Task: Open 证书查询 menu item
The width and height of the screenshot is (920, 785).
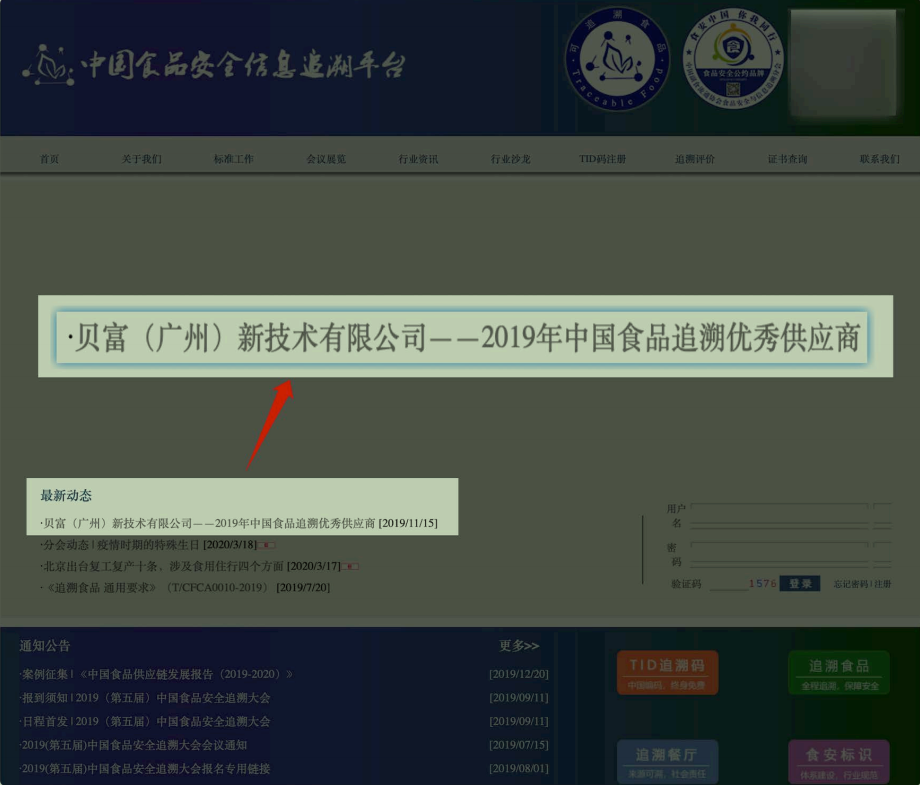Action: (x=787, y=159)
